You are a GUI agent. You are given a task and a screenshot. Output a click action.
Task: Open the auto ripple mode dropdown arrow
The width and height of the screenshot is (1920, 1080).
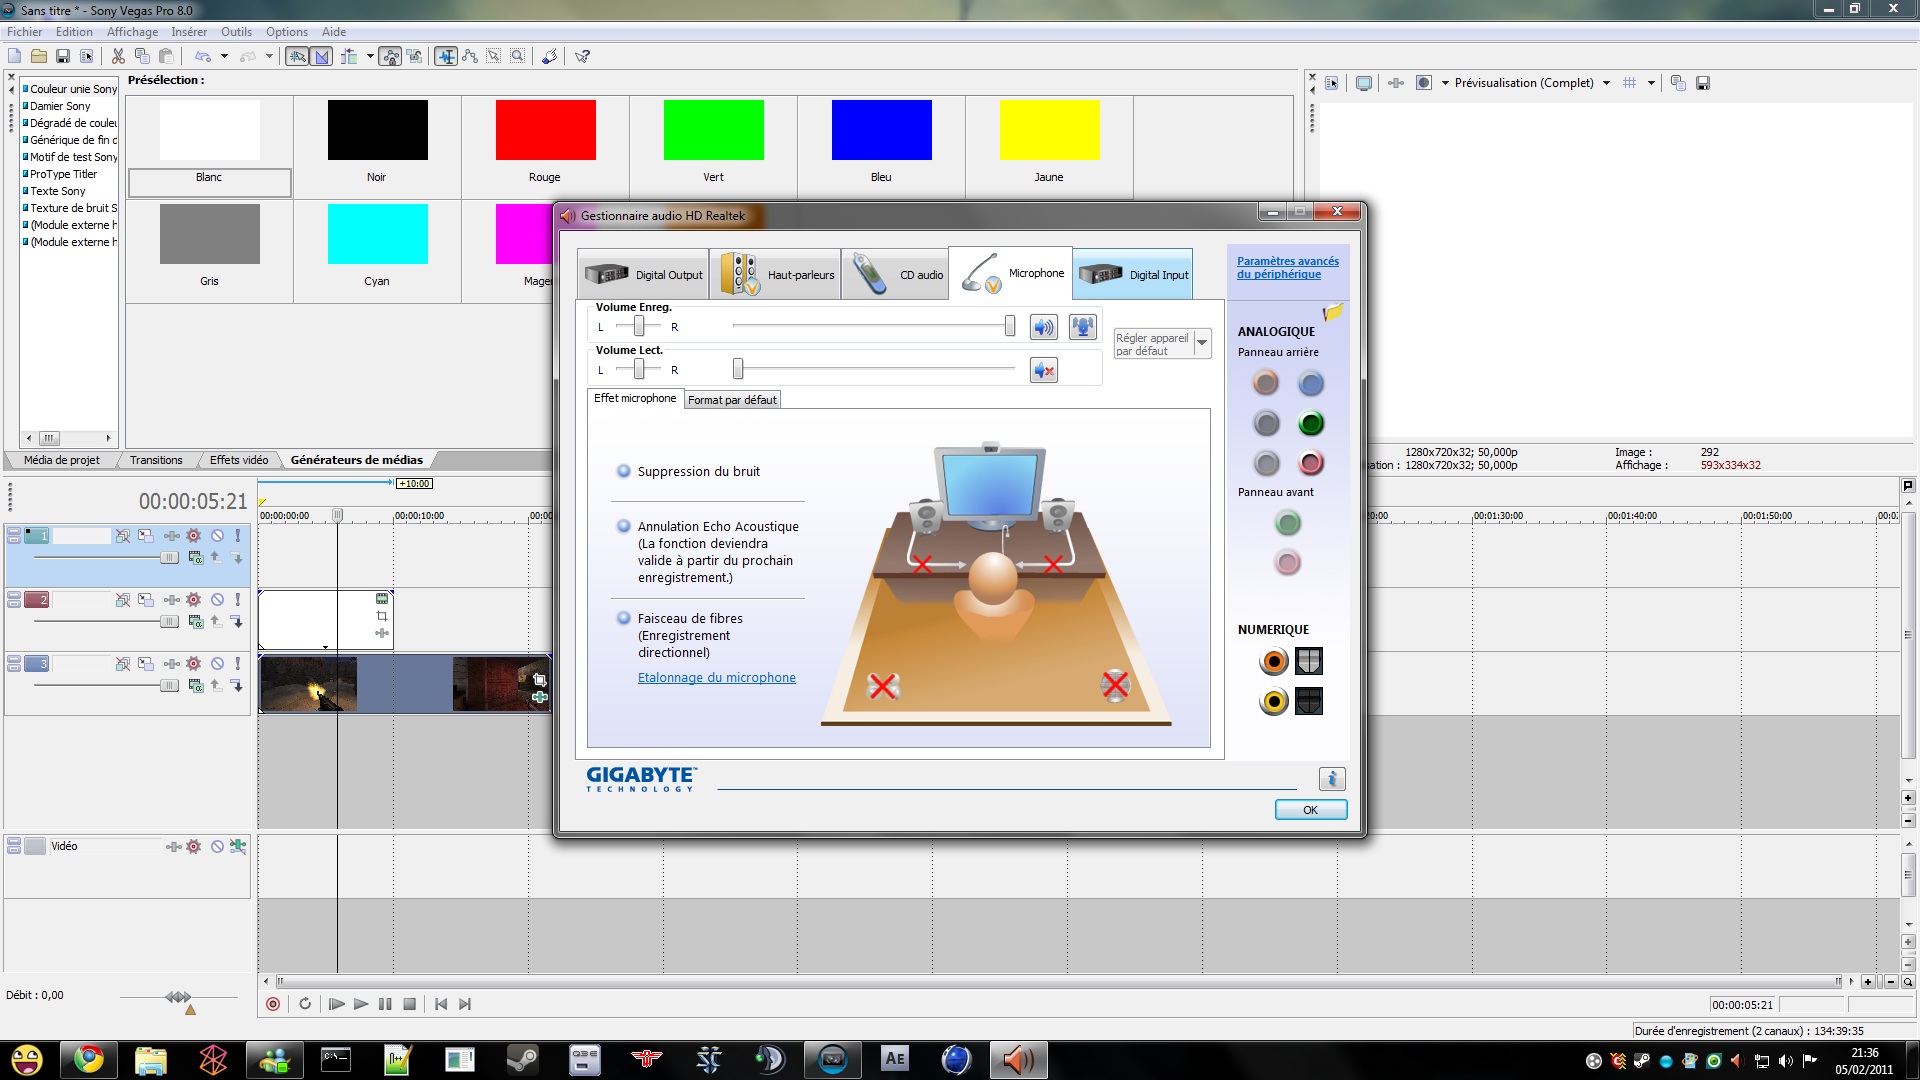point(370,57)
